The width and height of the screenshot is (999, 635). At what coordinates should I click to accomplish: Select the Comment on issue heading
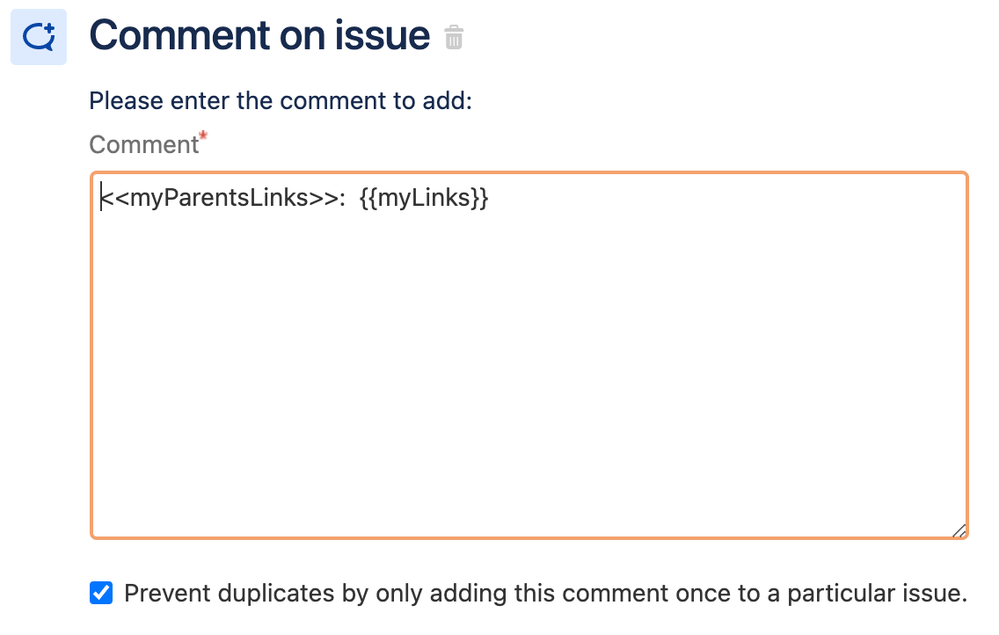tap(259, 35)
